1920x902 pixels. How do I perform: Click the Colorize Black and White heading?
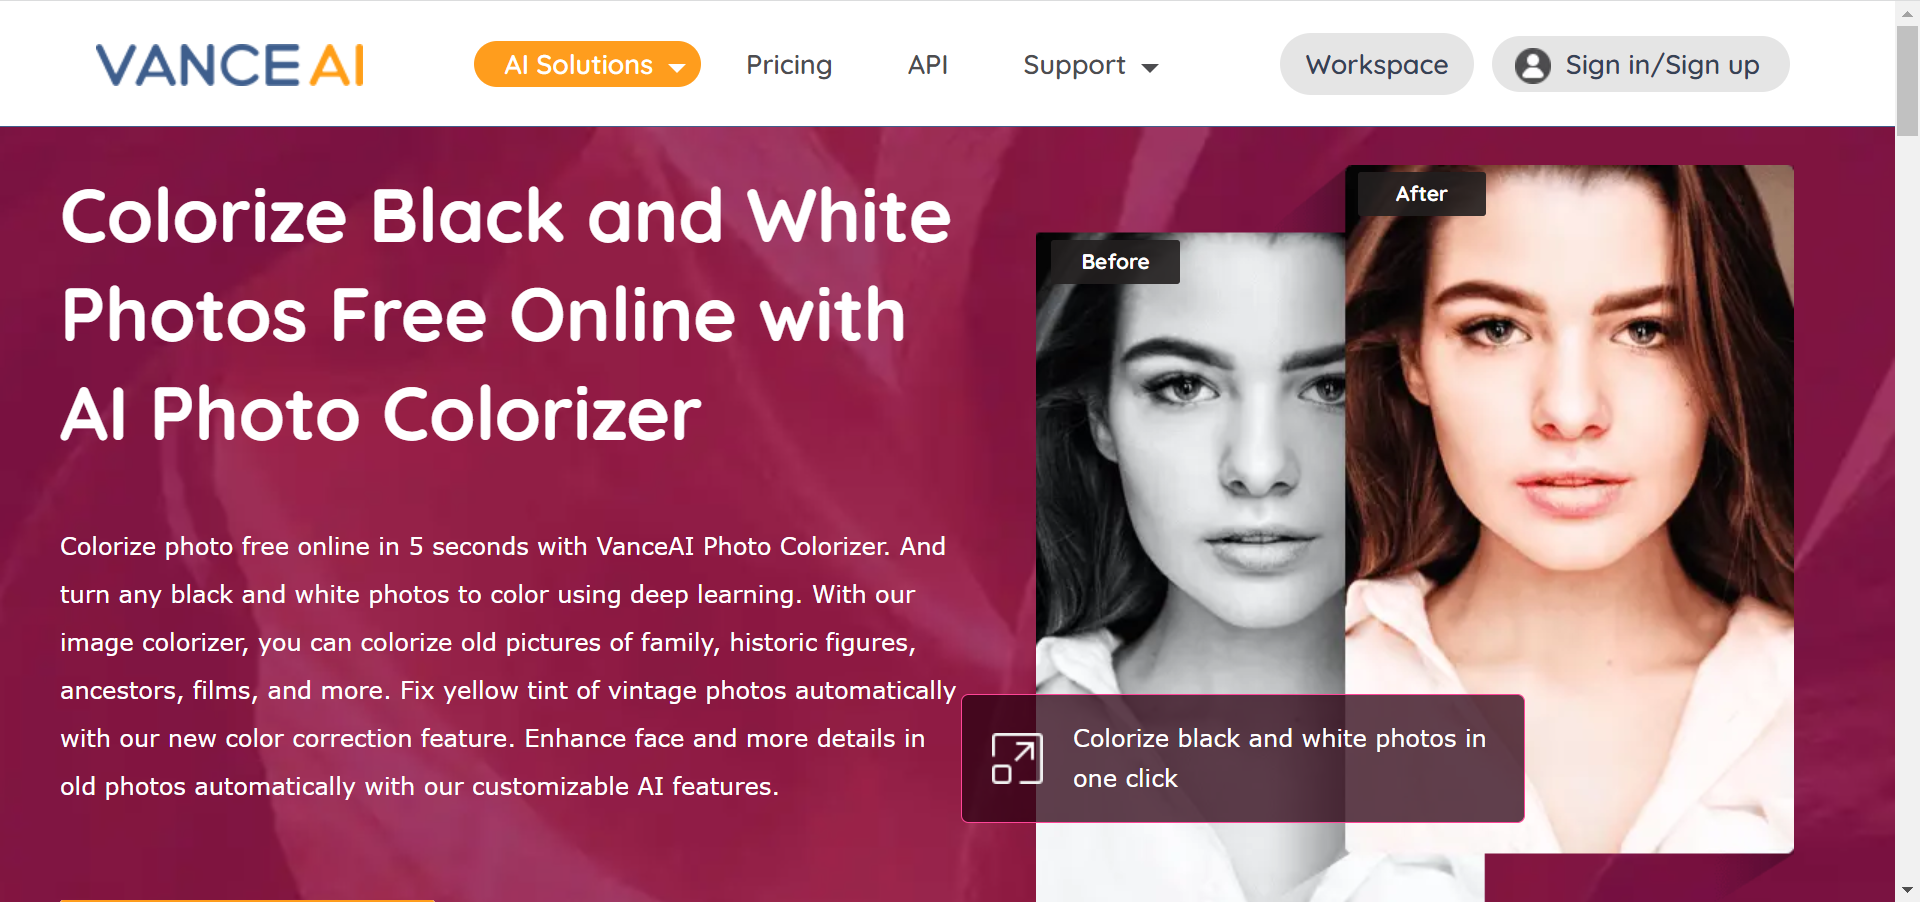506,315
